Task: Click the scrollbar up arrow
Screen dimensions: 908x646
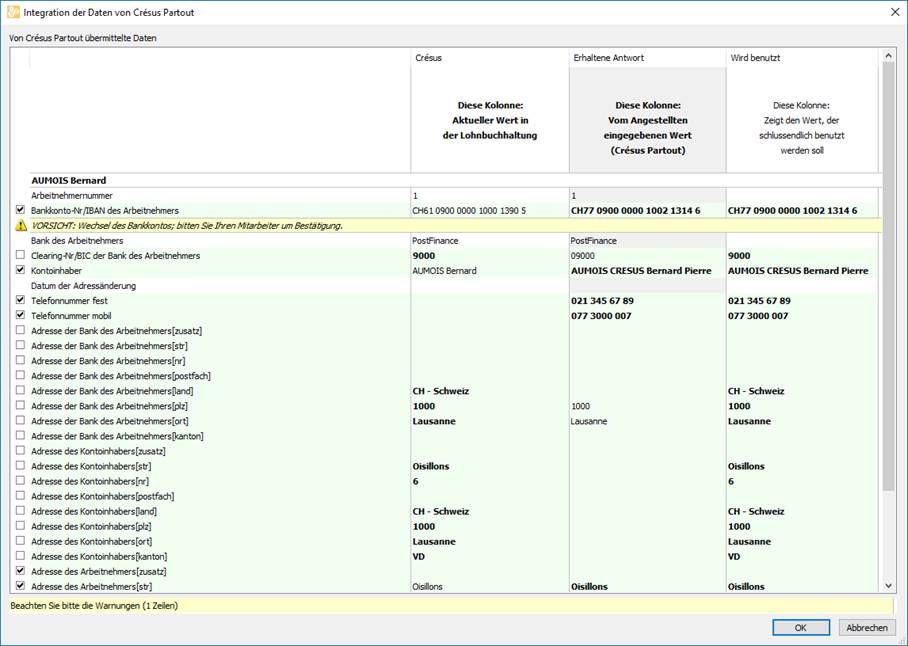Action: point(888,56)
